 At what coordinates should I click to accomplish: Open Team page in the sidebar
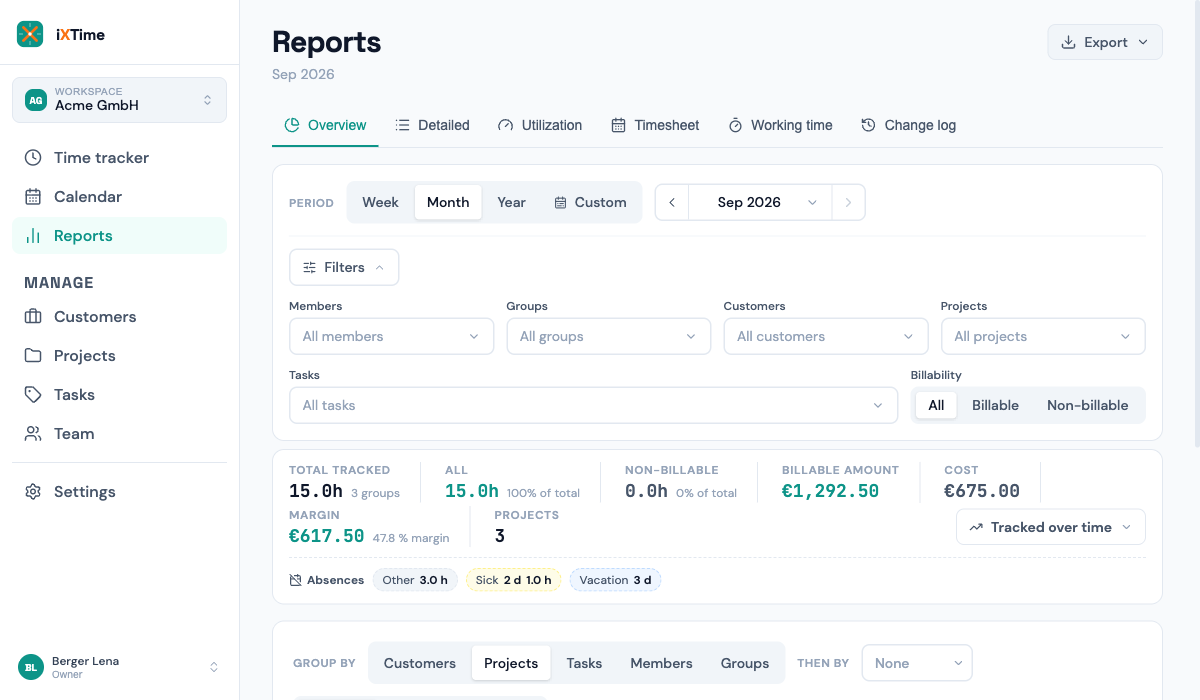click(119, 433)
